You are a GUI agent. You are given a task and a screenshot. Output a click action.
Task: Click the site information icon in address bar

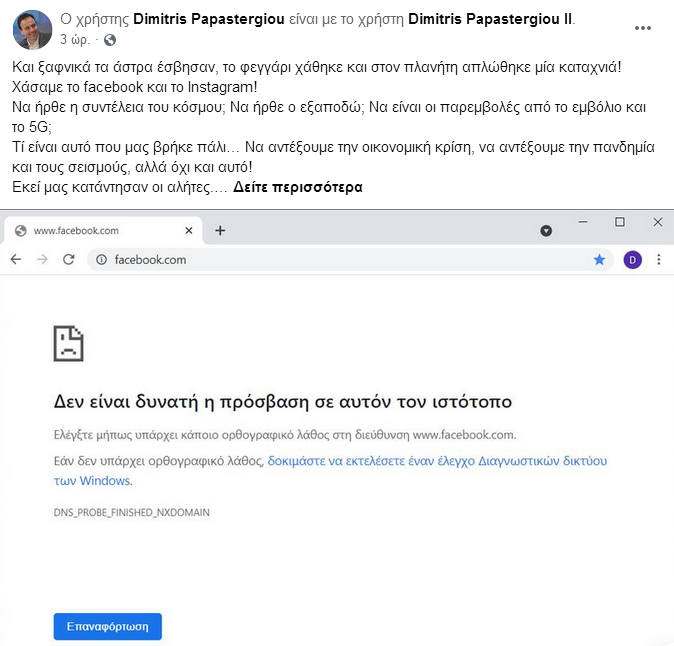click(x=101, y=260)
